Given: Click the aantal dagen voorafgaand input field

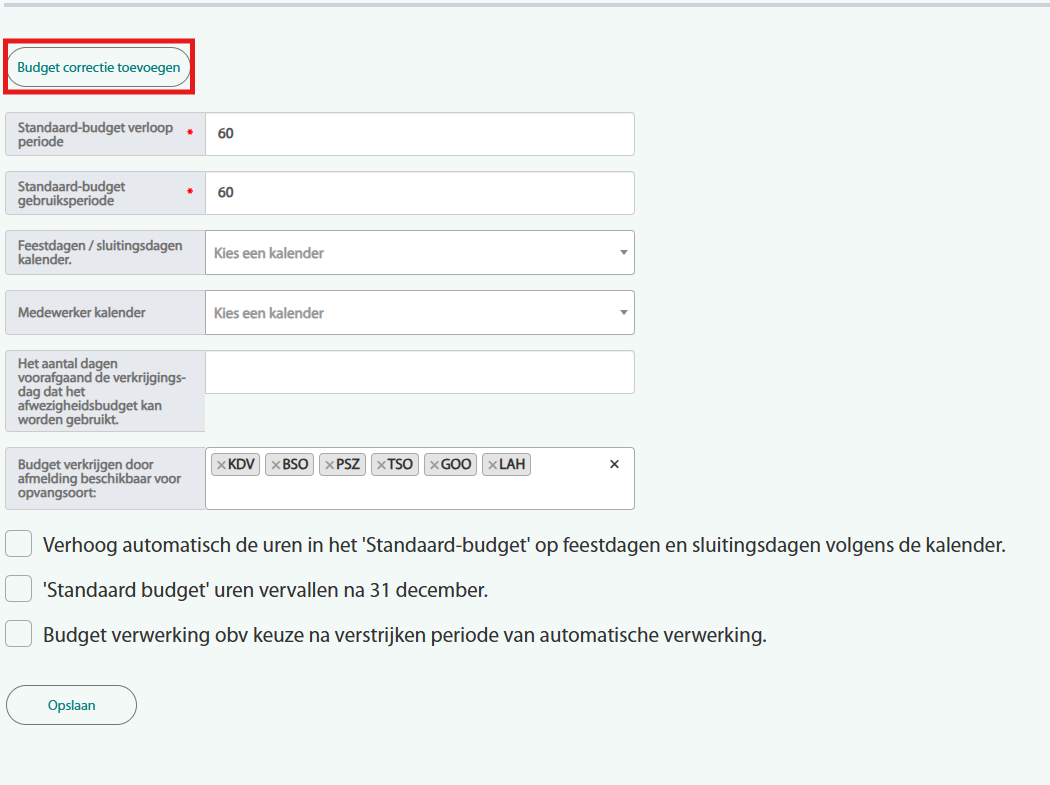Looking at the screenshot, I should click(x=420, y=372).
